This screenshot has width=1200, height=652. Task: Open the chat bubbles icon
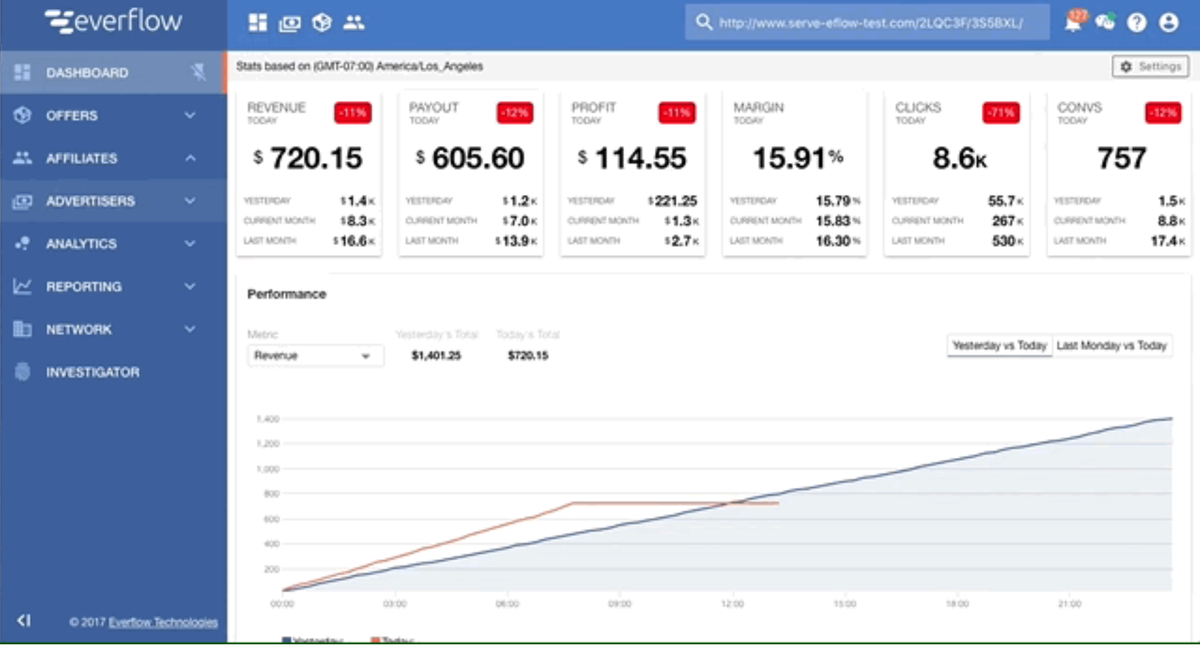coord(1105,22)
